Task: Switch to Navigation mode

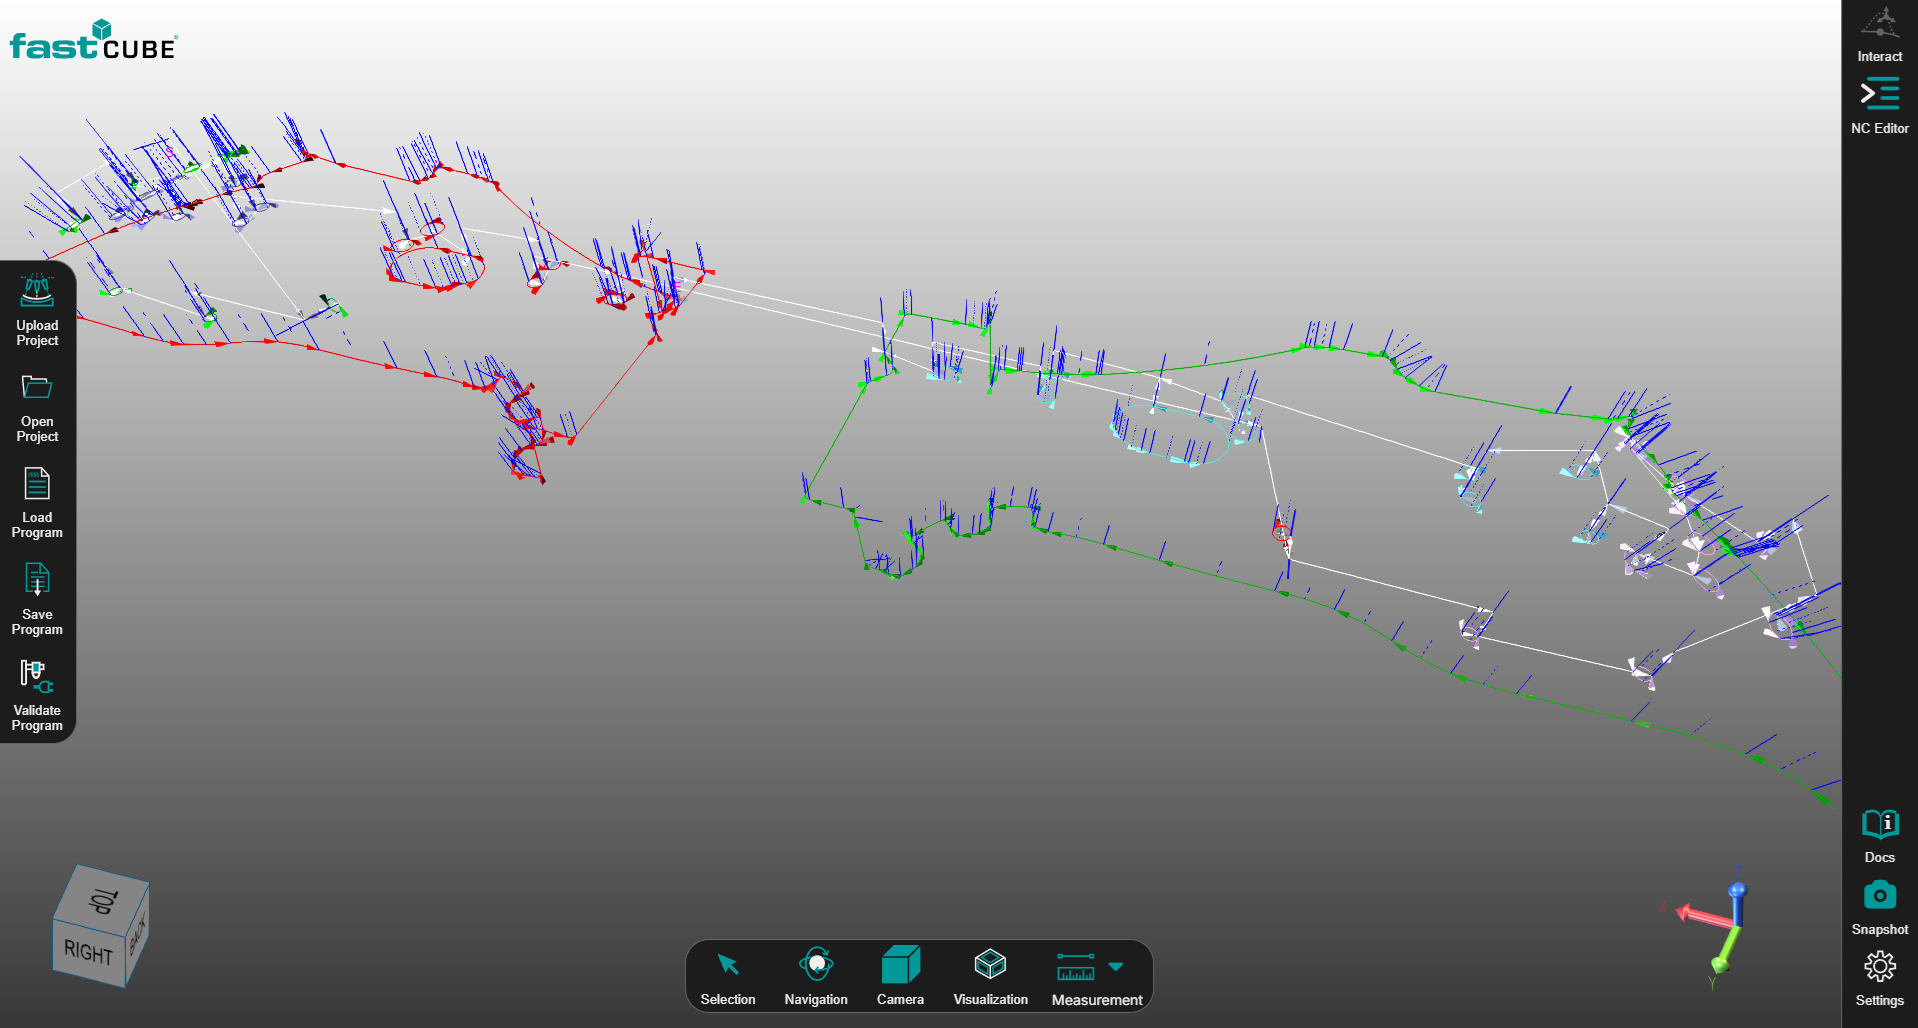Action: 816,966
